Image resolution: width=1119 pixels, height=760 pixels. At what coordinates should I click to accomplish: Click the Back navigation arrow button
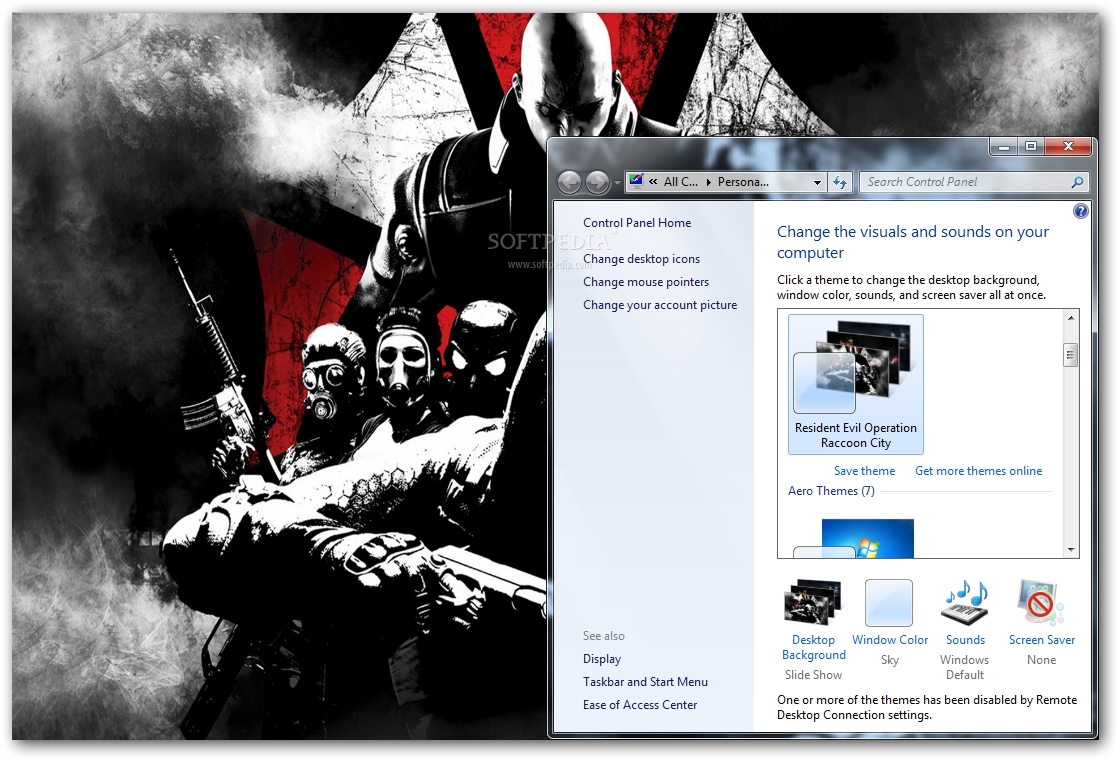(569, 183)
